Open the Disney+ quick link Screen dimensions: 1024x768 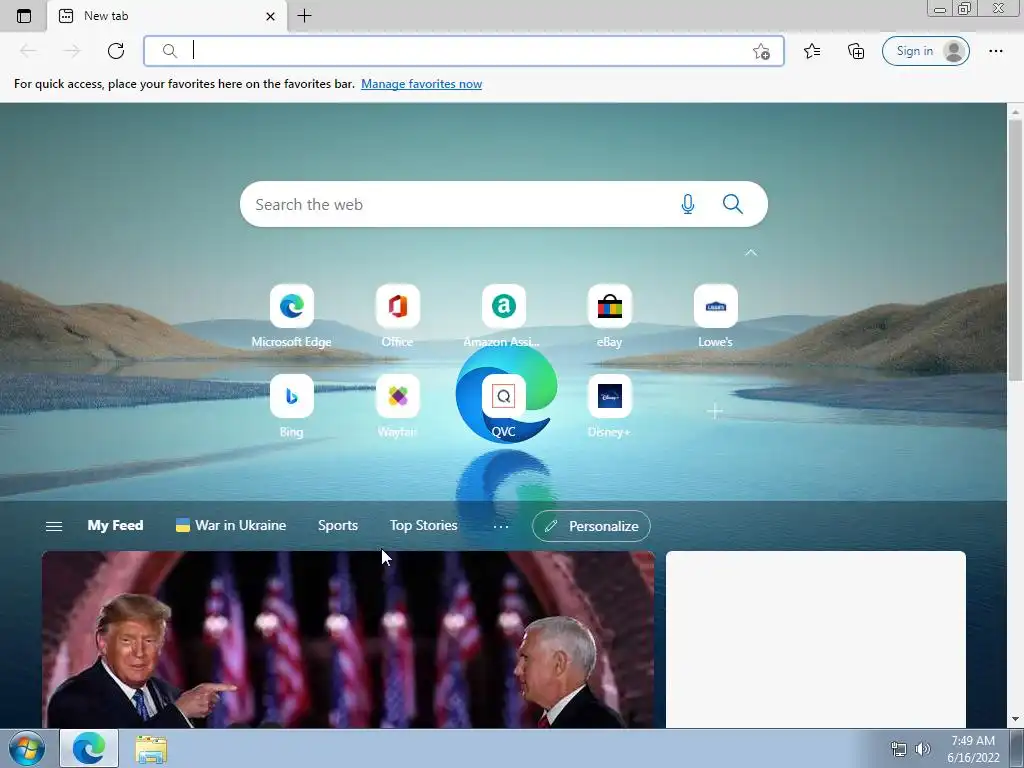point(609,406)
